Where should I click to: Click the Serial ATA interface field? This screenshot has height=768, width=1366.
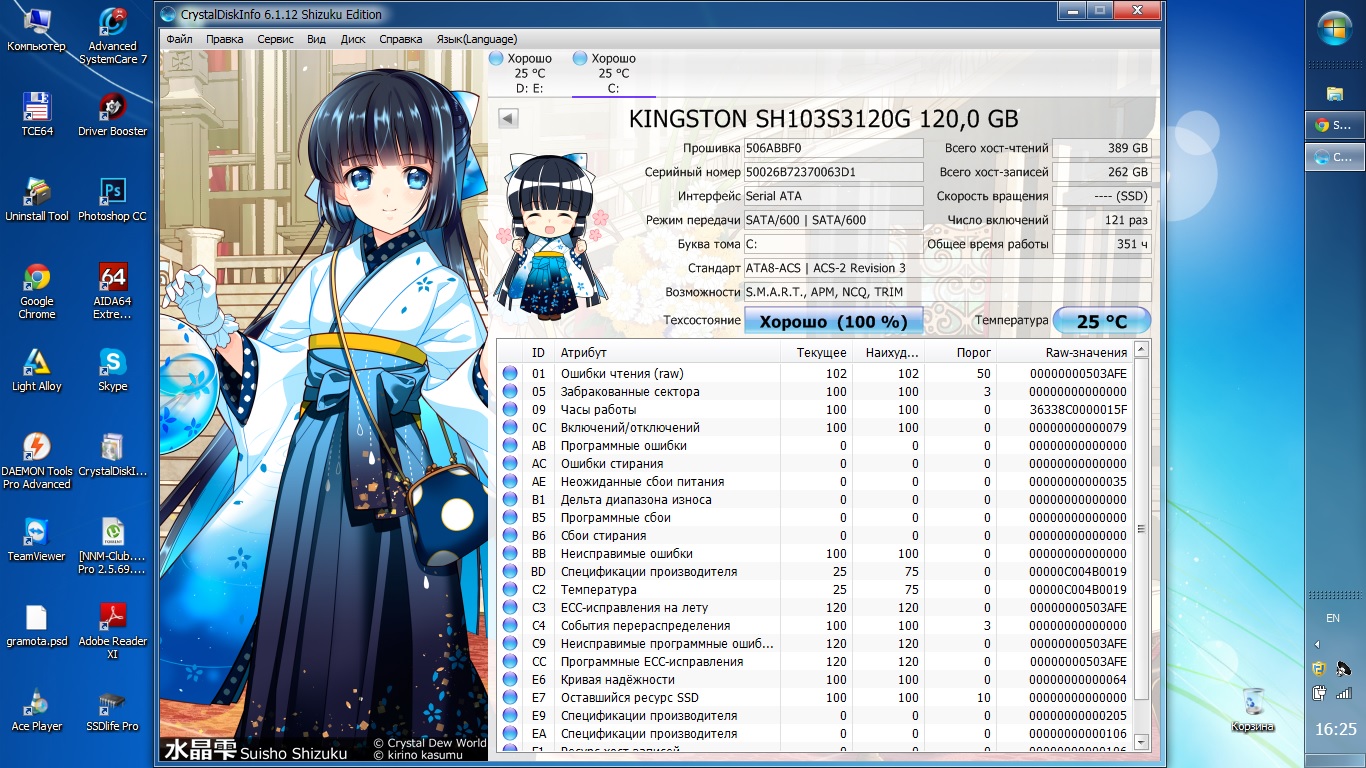[834, 196]
